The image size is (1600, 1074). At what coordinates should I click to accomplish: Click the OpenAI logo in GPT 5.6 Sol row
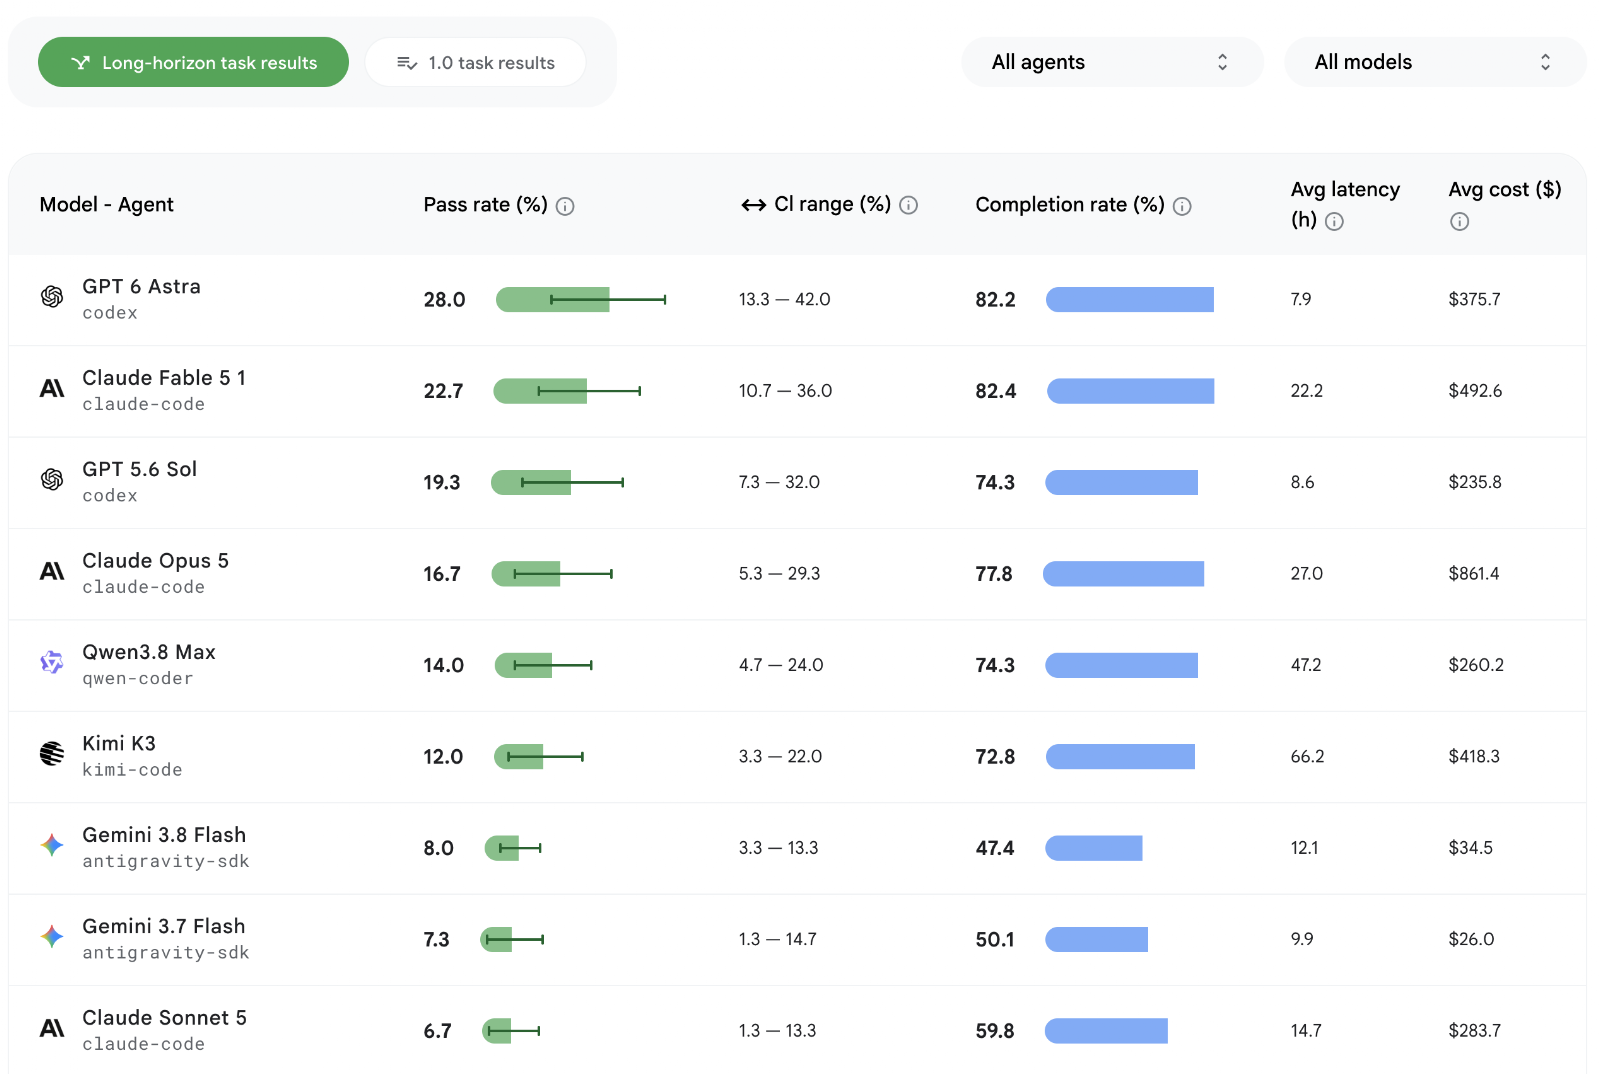[x=52, y=479]
